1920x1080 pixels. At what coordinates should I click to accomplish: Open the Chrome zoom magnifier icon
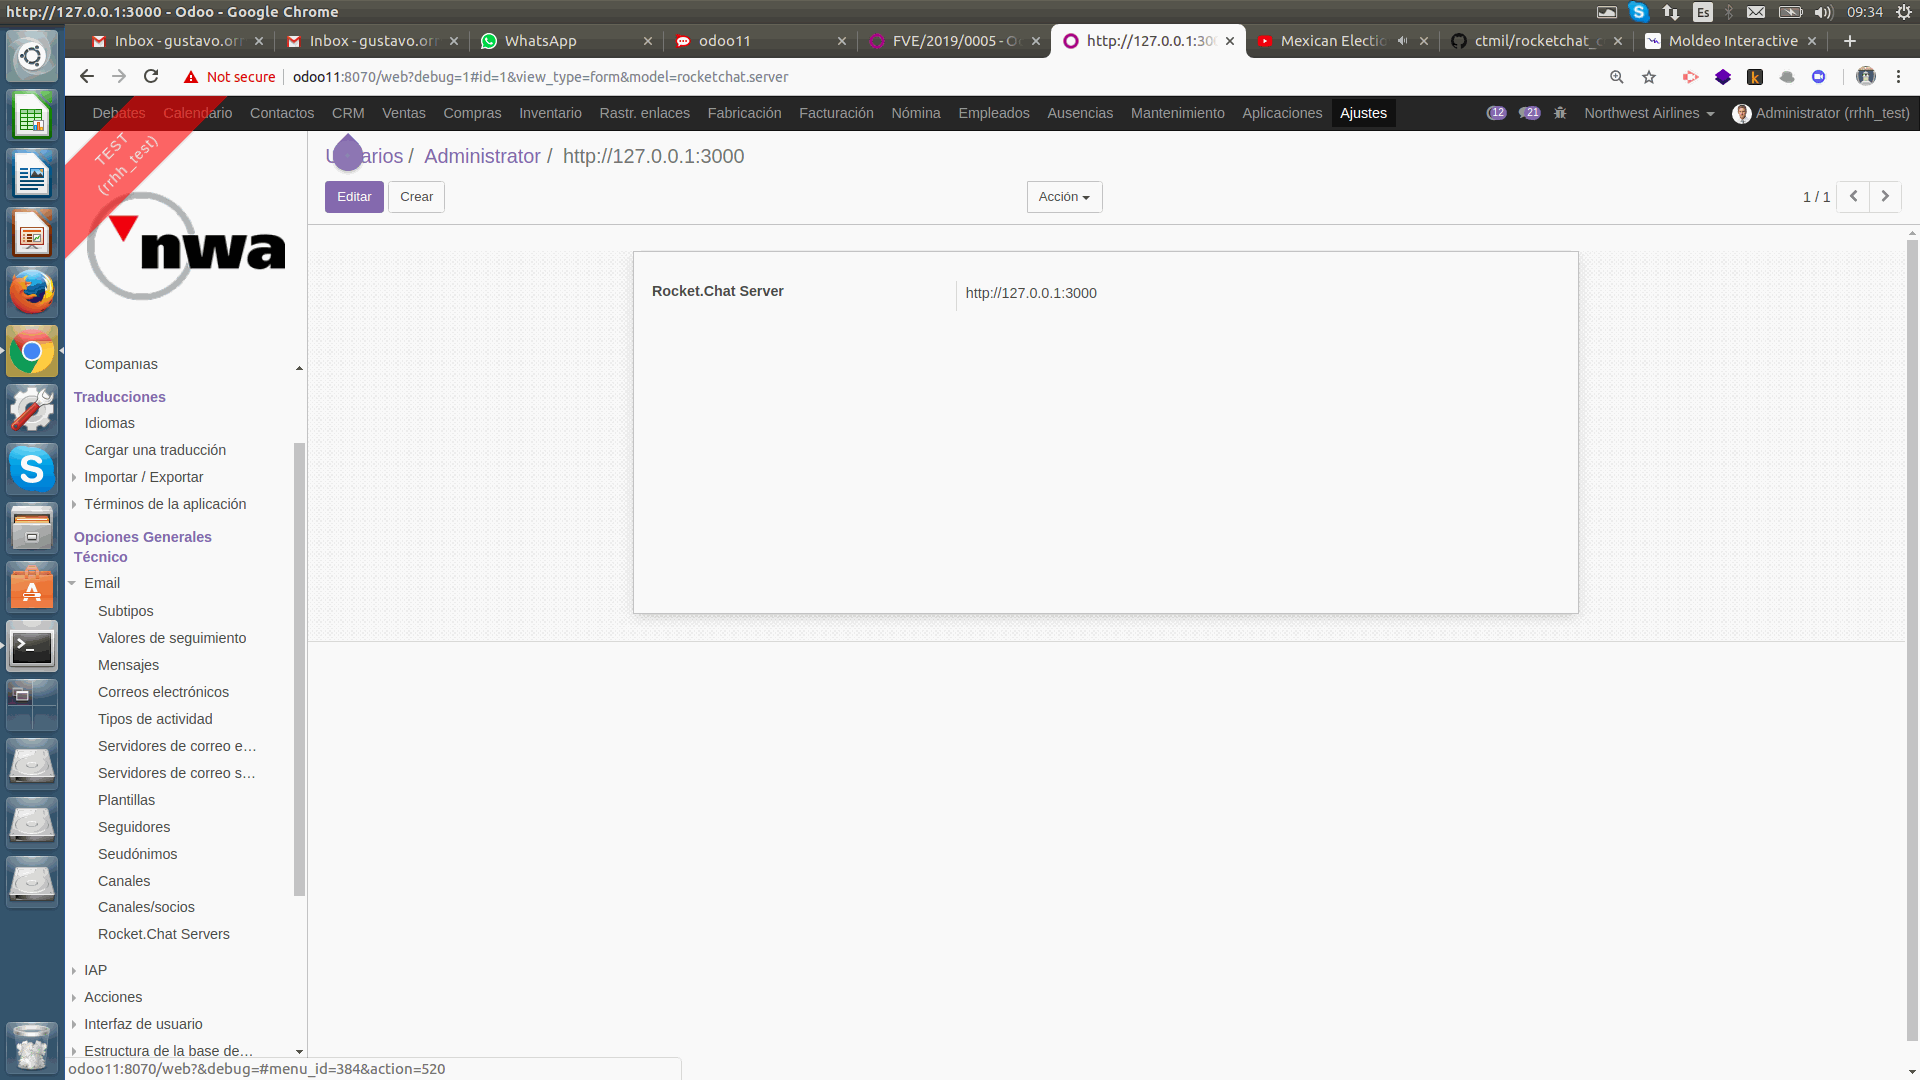[x=1617, y=77]
